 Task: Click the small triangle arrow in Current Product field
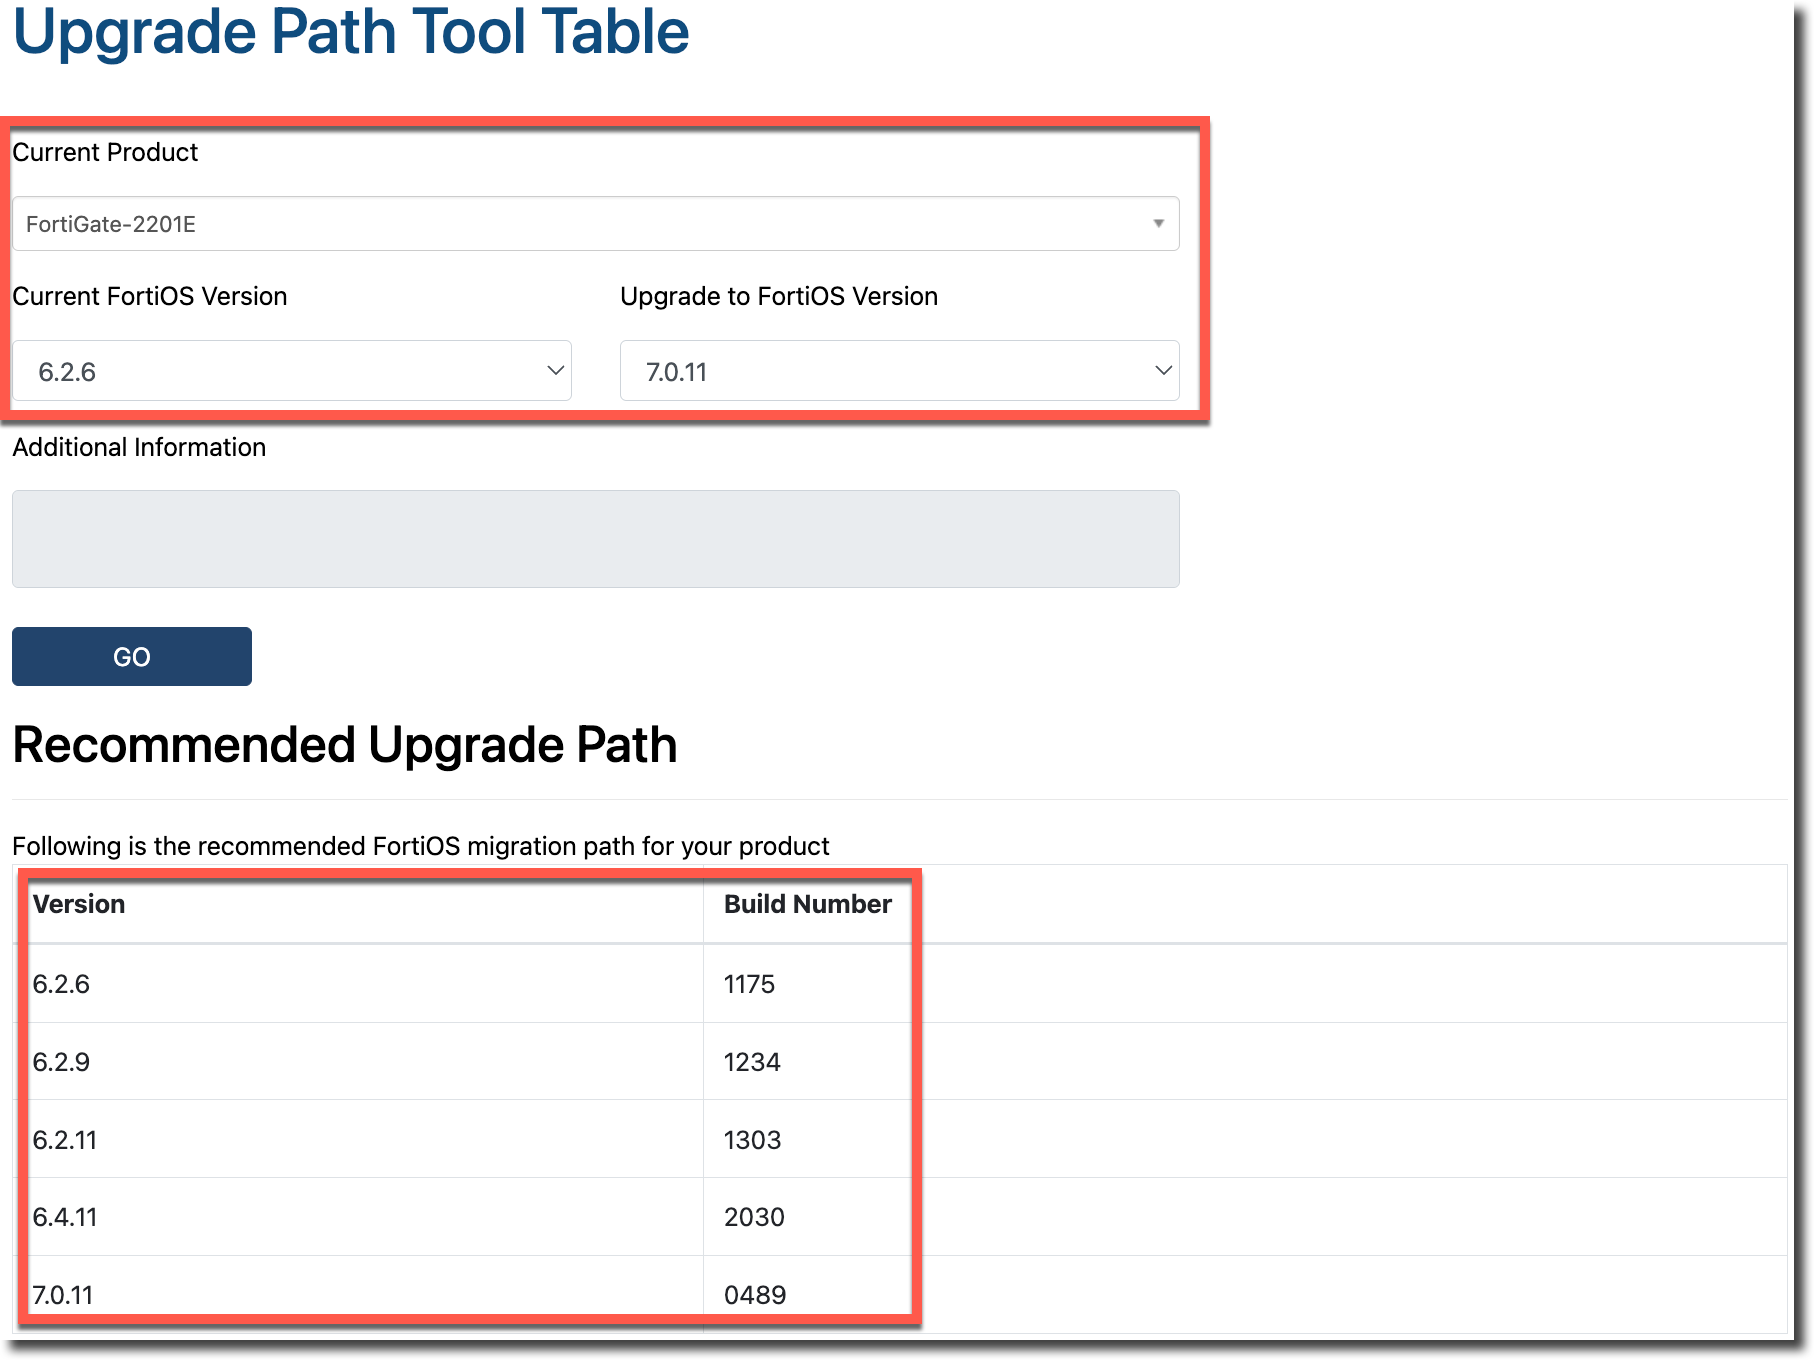[x=1158, y=223]
